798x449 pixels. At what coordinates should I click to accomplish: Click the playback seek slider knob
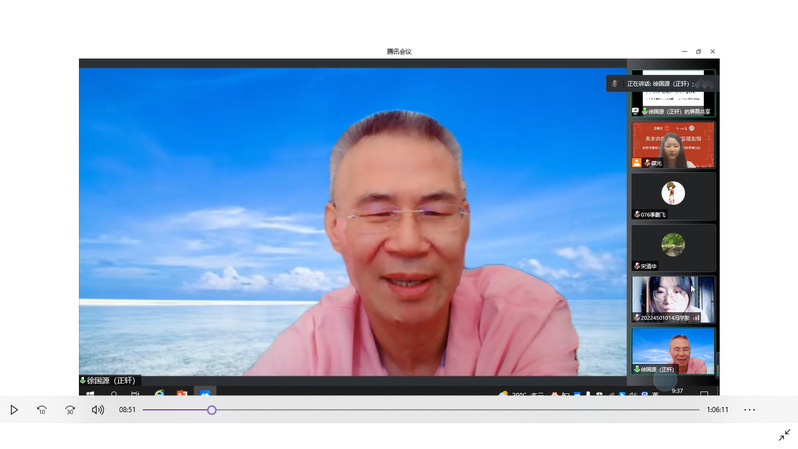(212, 410)
